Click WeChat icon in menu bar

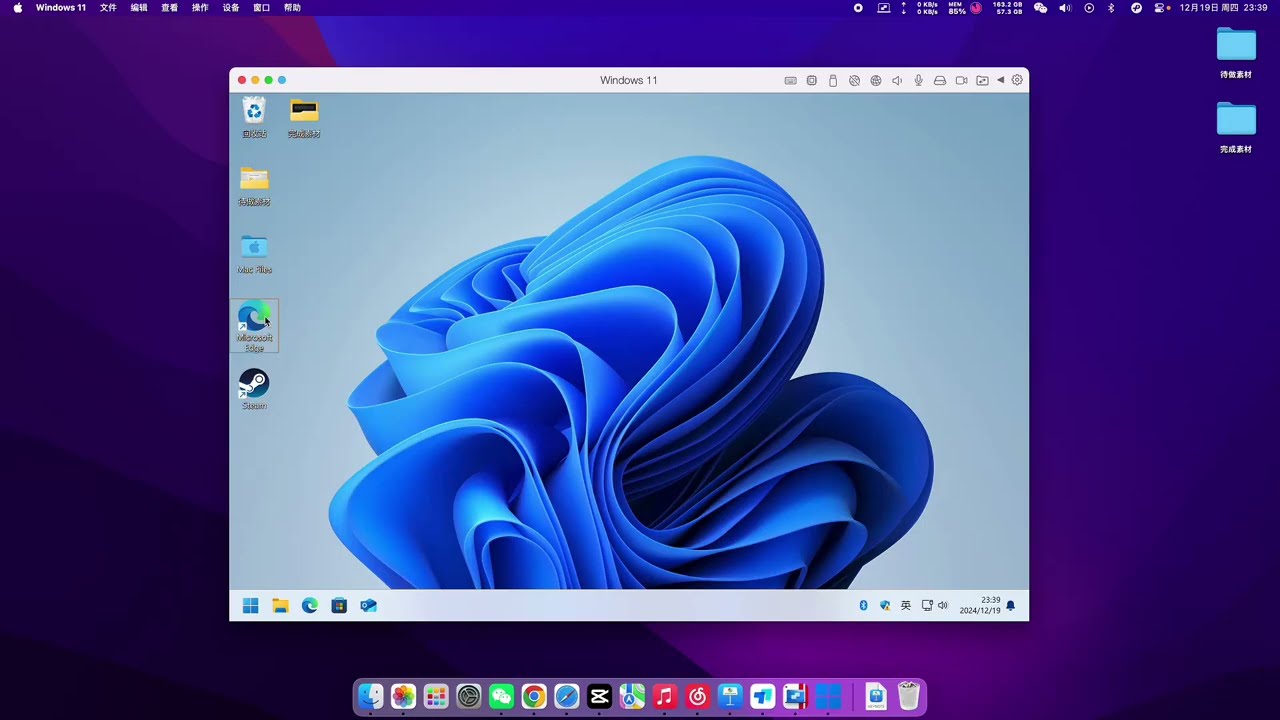1040,8
